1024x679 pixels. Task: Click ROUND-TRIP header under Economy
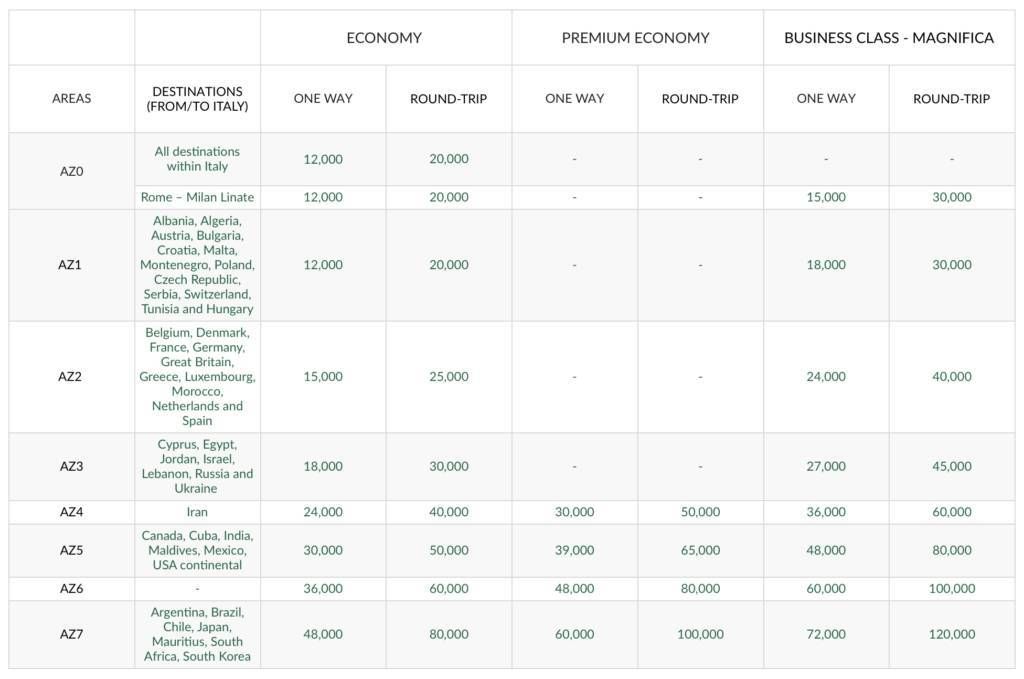point(449,99)
